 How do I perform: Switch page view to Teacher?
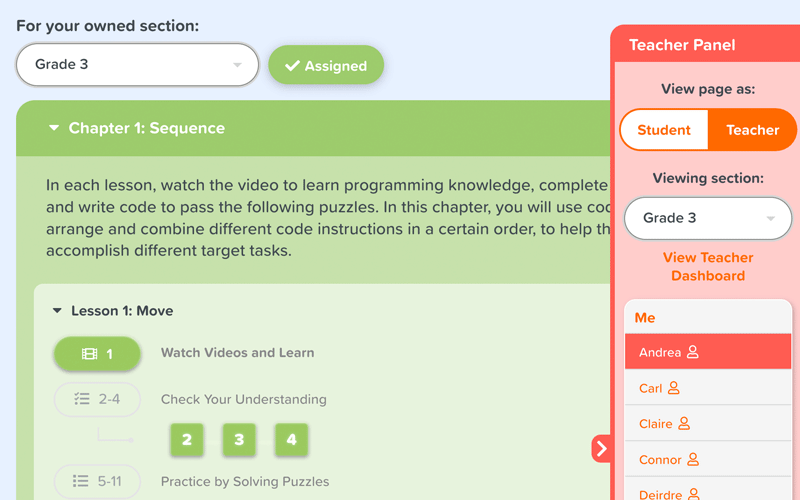click(x=752, y=130)
